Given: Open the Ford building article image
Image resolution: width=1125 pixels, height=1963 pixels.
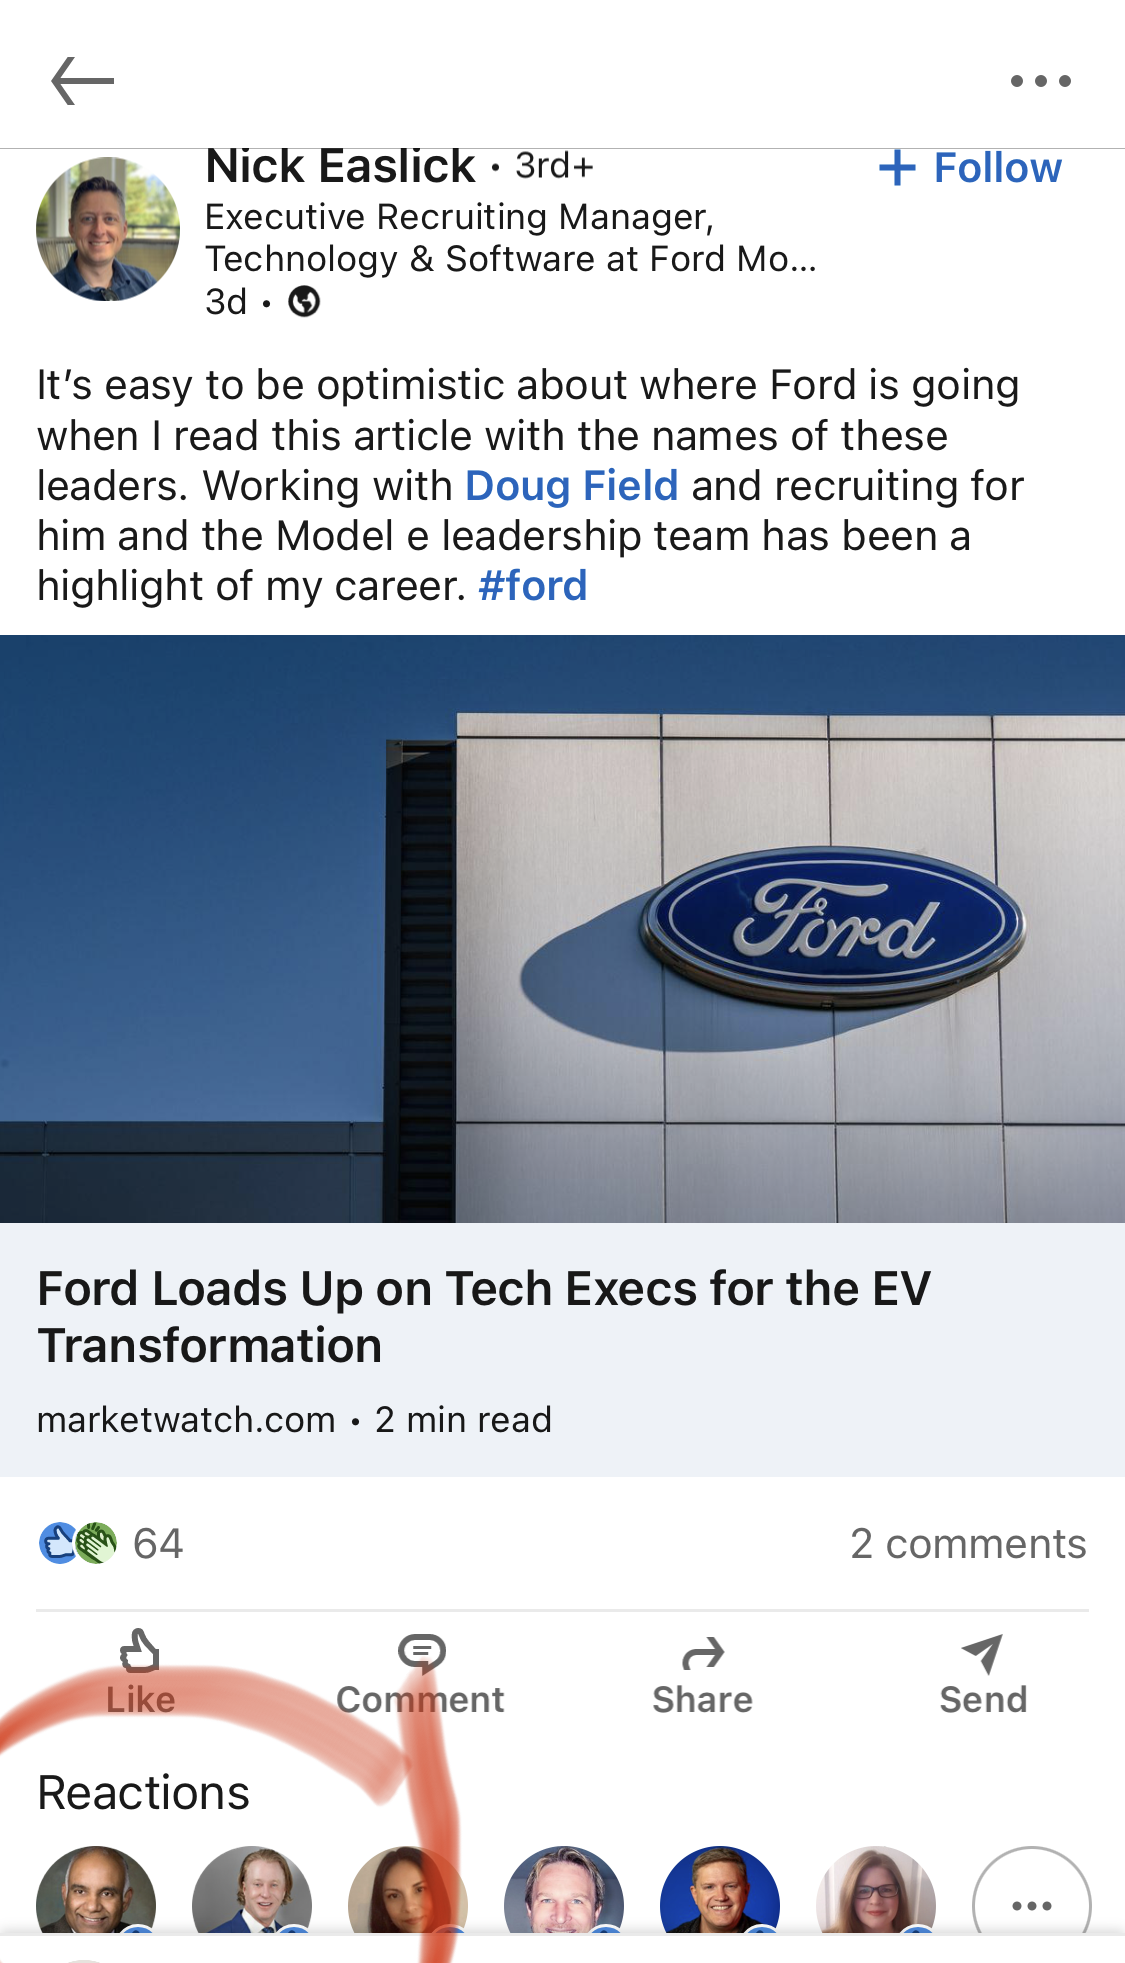Looking at the screenshot, I should point(562,928).
